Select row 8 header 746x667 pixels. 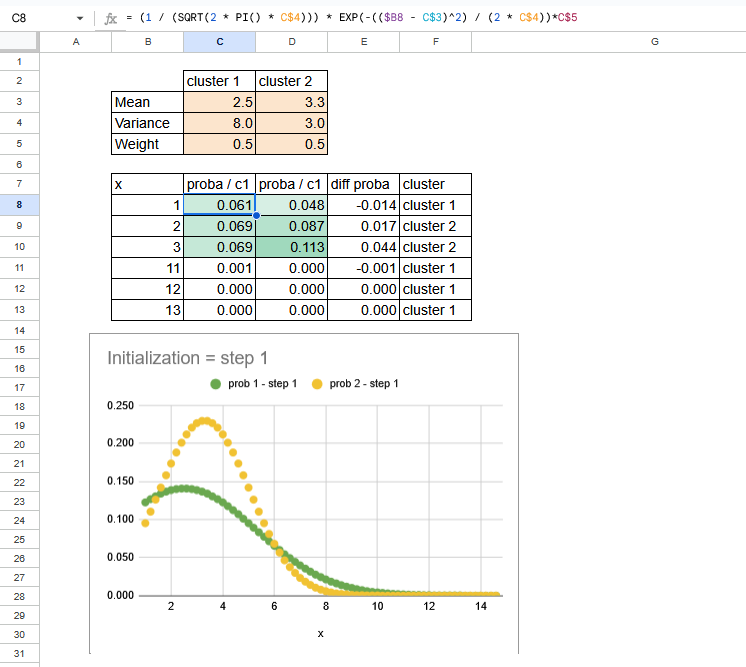tap(20, 205)
